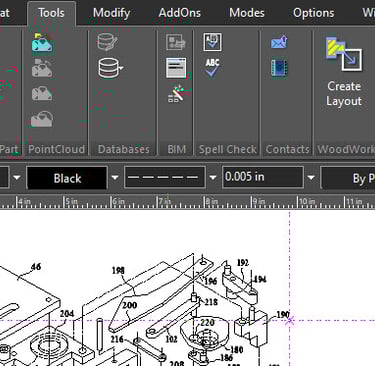375x366 pixels.
Task: Click part label 196 in drawing
Action: (211, 281)
